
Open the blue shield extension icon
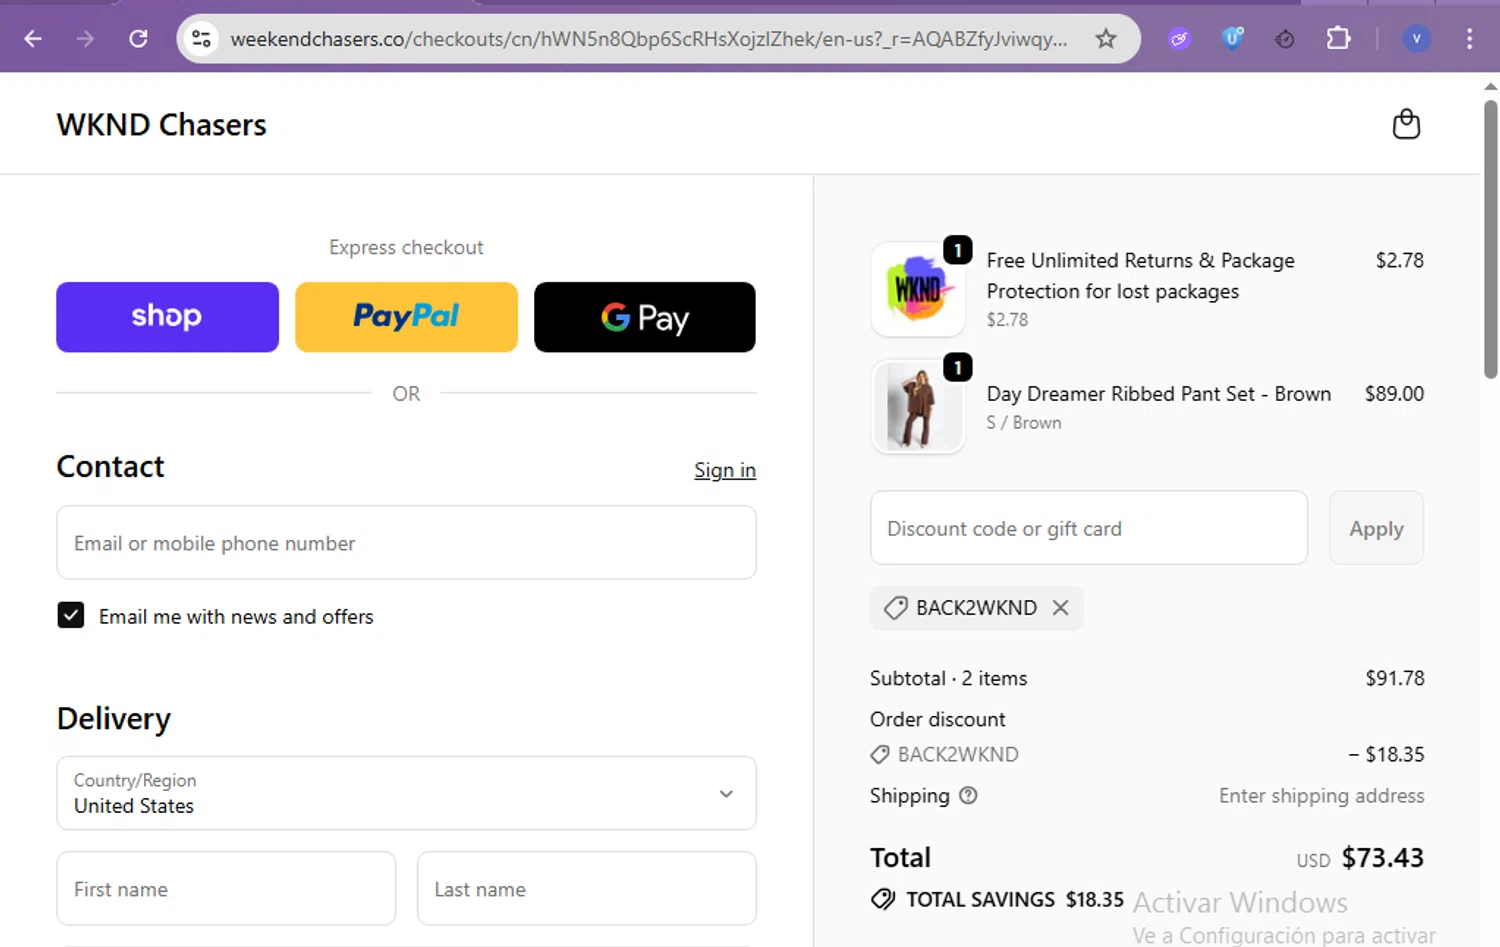(x=1233, y=39)
